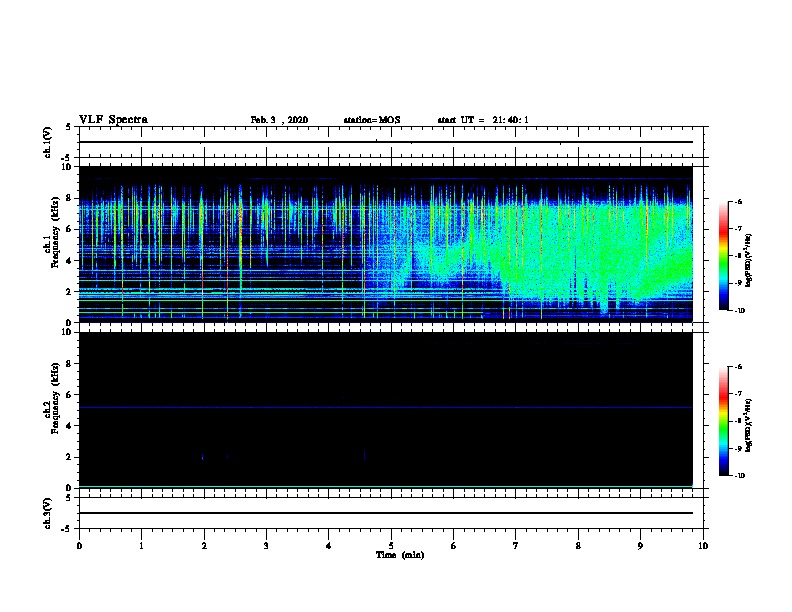Click the "4" kHz tick of ch.2 spectrogram

(70, 426)
